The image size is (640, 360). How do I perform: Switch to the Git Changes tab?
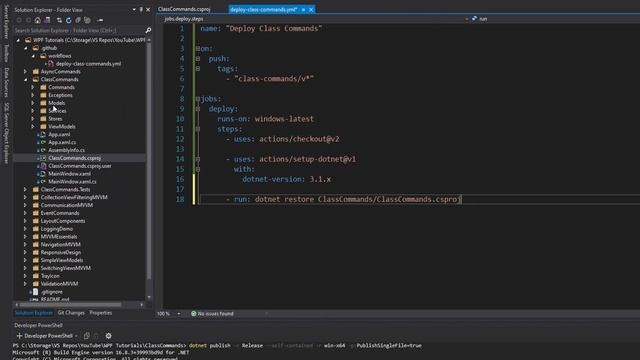pos(71,313)
